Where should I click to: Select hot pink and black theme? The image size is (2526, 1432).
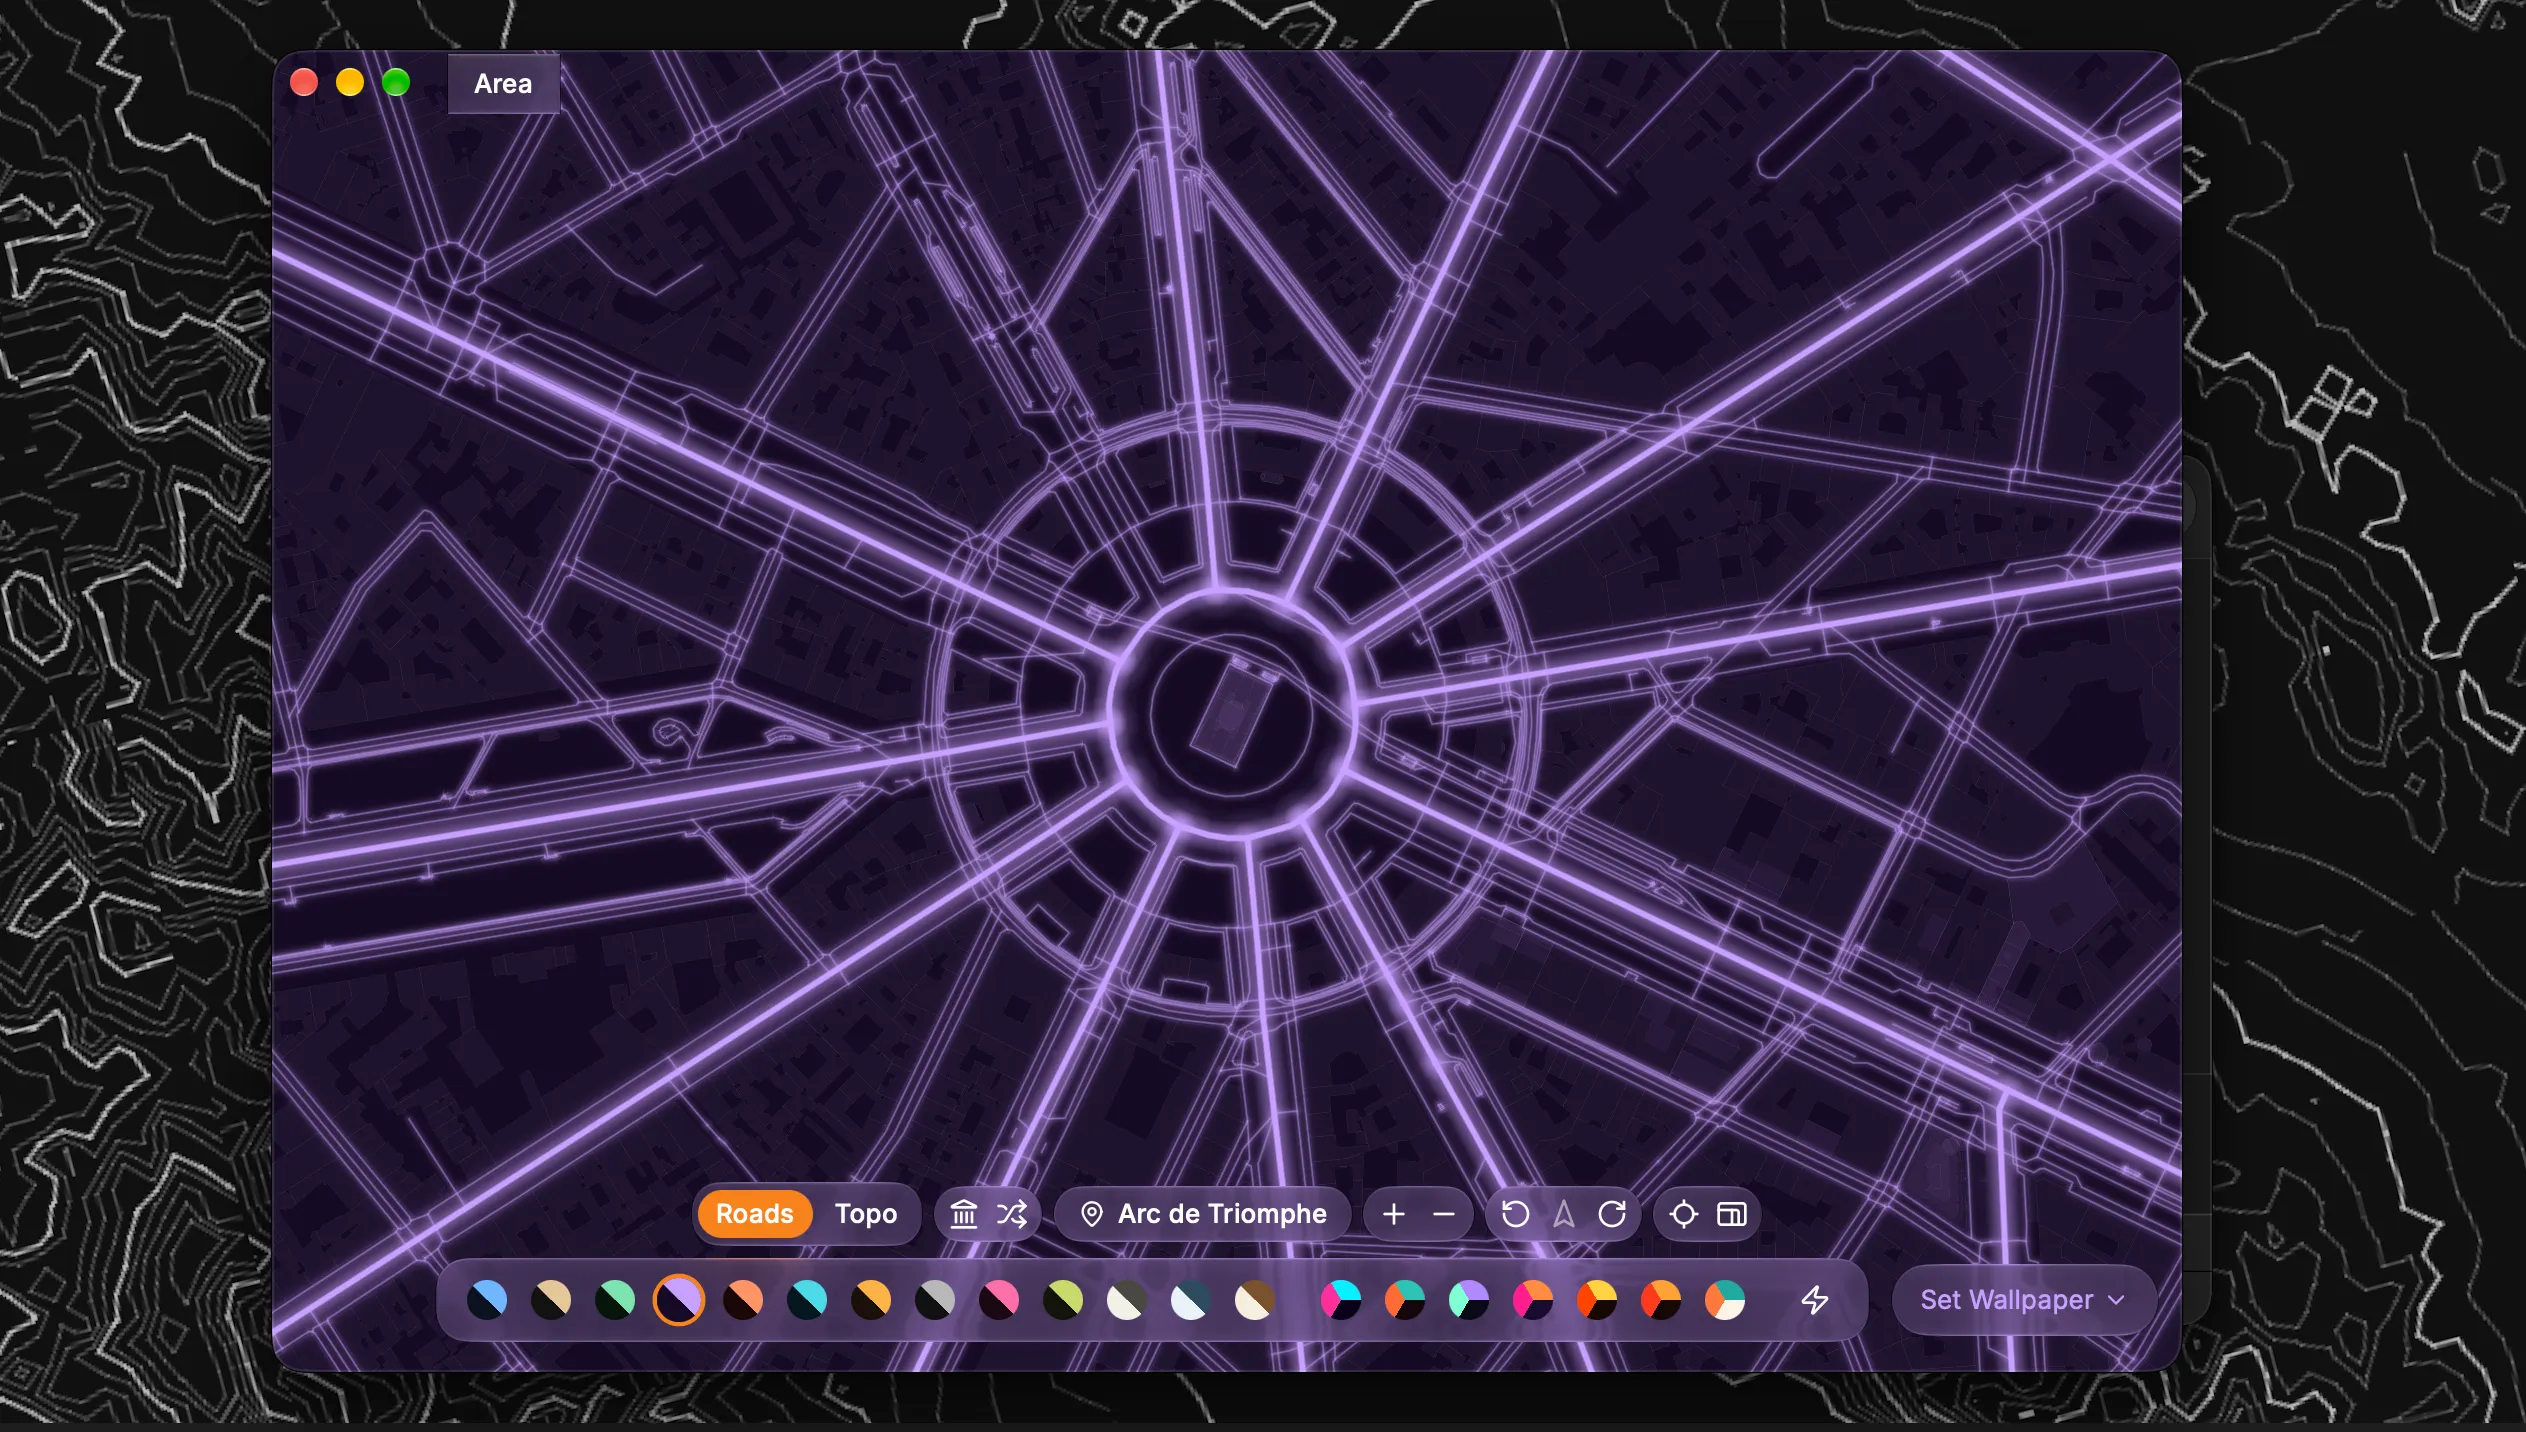point(999,1300)
